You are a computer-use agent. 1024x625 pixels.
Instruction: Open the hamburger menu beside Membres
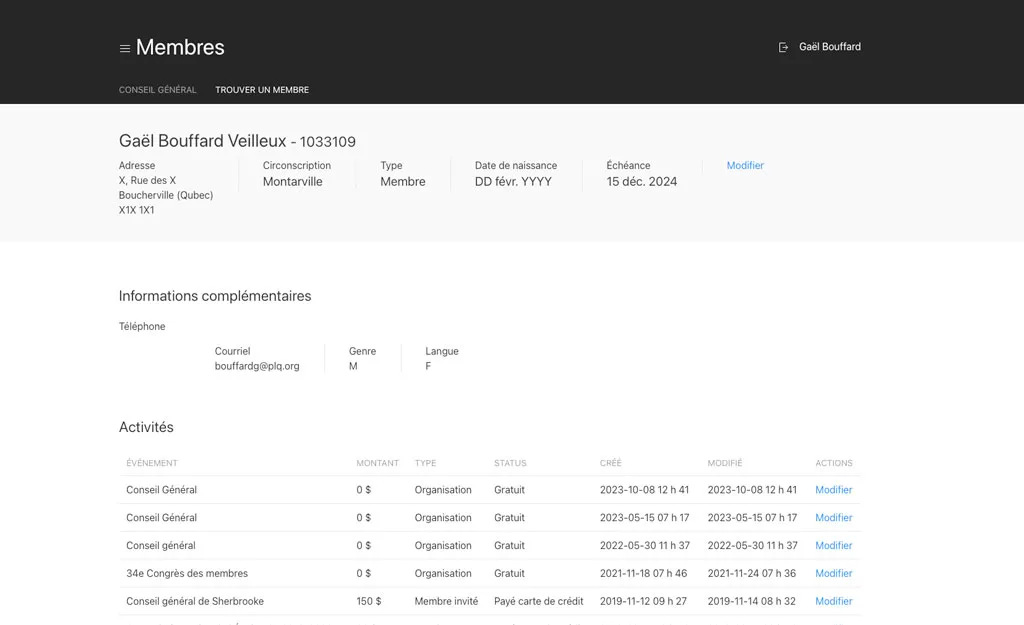click(125, 48)
